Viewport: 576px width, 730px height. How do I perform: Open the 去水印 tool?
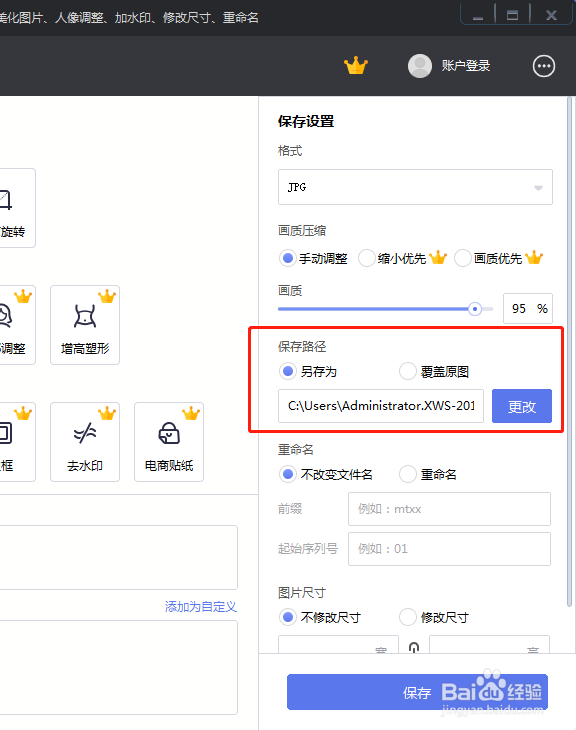coord(85,442)
